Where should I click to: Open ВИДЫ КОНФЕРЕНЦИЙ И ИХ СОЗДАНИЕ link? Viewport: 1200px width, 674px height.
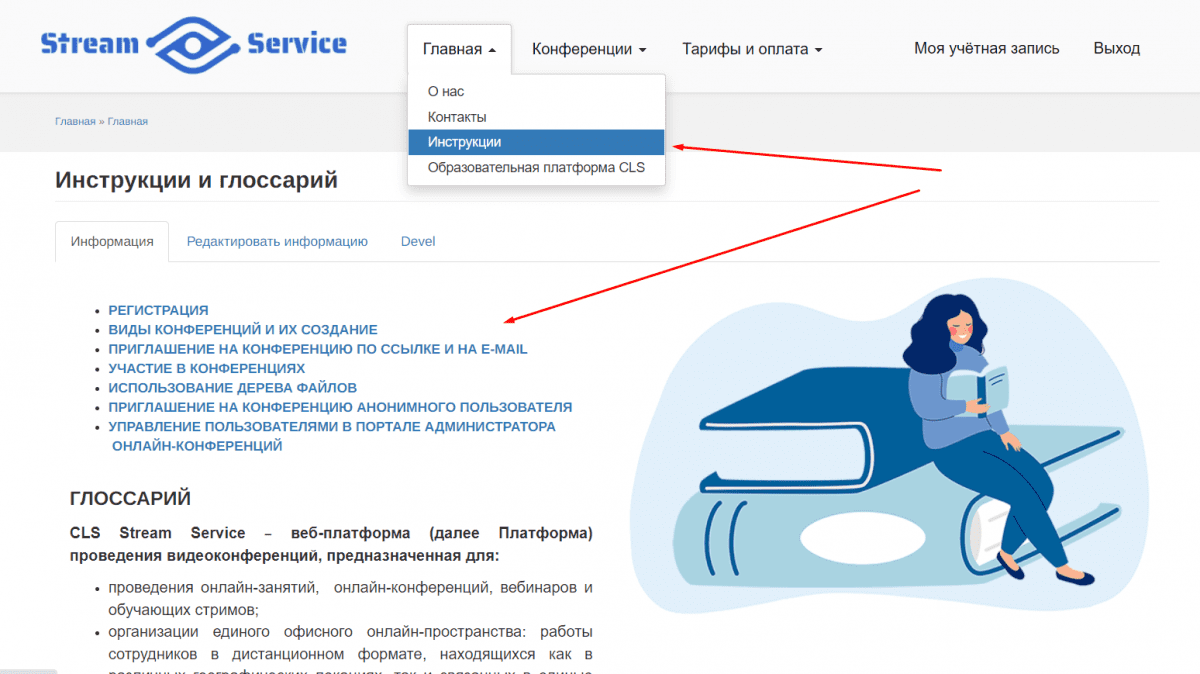pos(242,329)
